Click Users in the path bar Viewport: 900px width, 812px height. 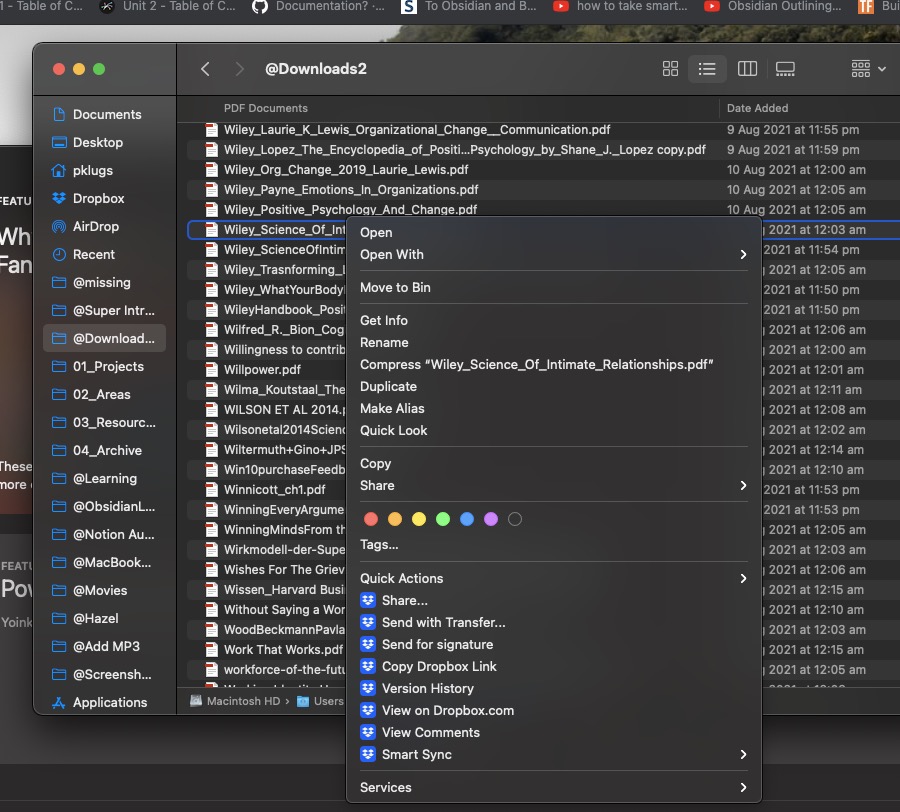[x=320, y=701]
